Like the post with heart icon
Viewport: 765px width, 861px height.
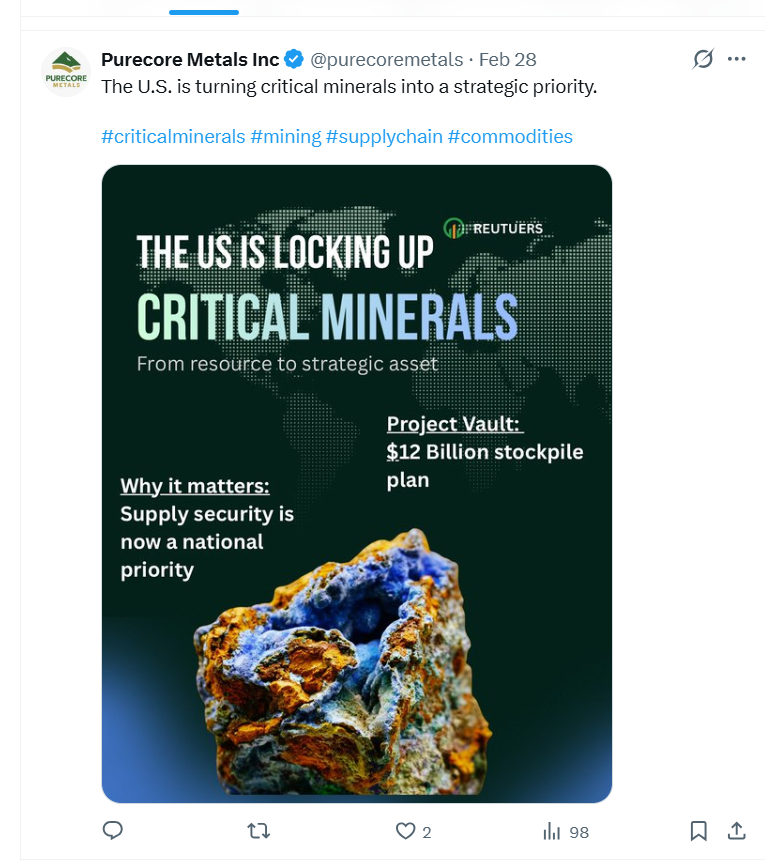click(x=405, y=831)
